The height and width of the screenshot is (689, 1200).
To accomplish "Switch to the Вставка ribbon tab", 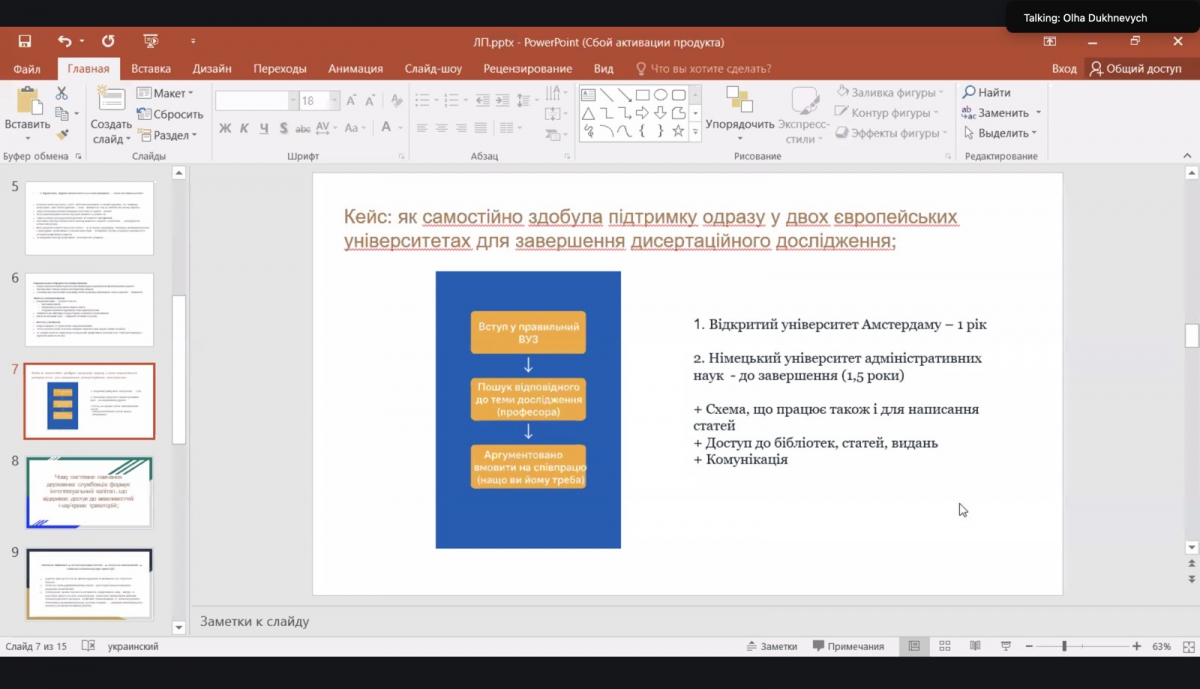I will (x=151, y=69).
